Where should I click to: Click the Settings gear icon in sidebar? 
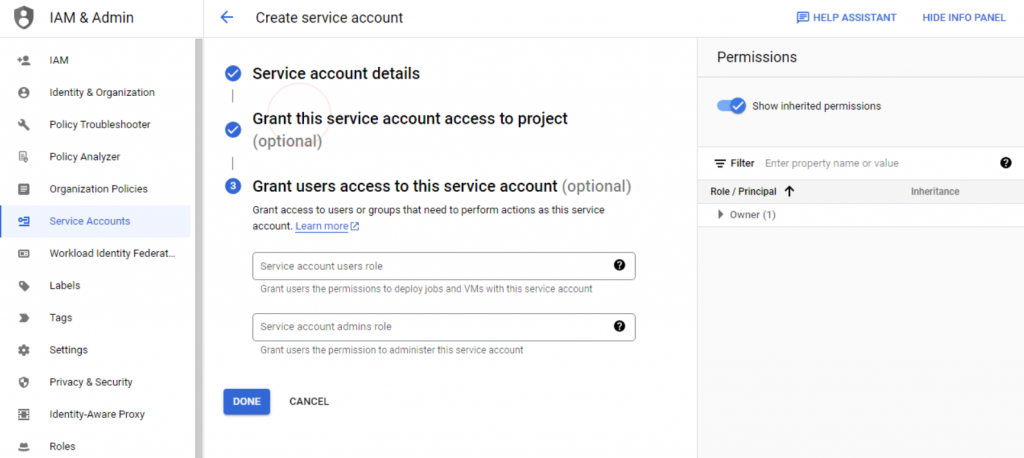(24, 350)
